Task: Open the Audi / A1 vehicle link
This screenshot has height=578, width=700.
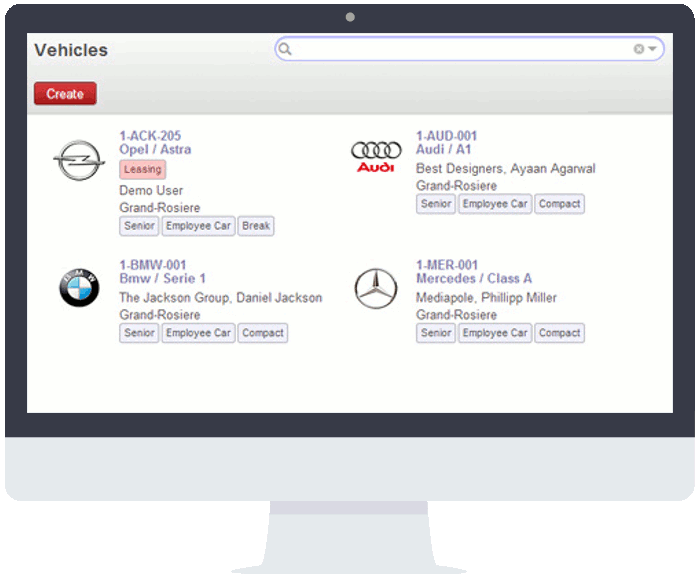Action: pos(444,150)
